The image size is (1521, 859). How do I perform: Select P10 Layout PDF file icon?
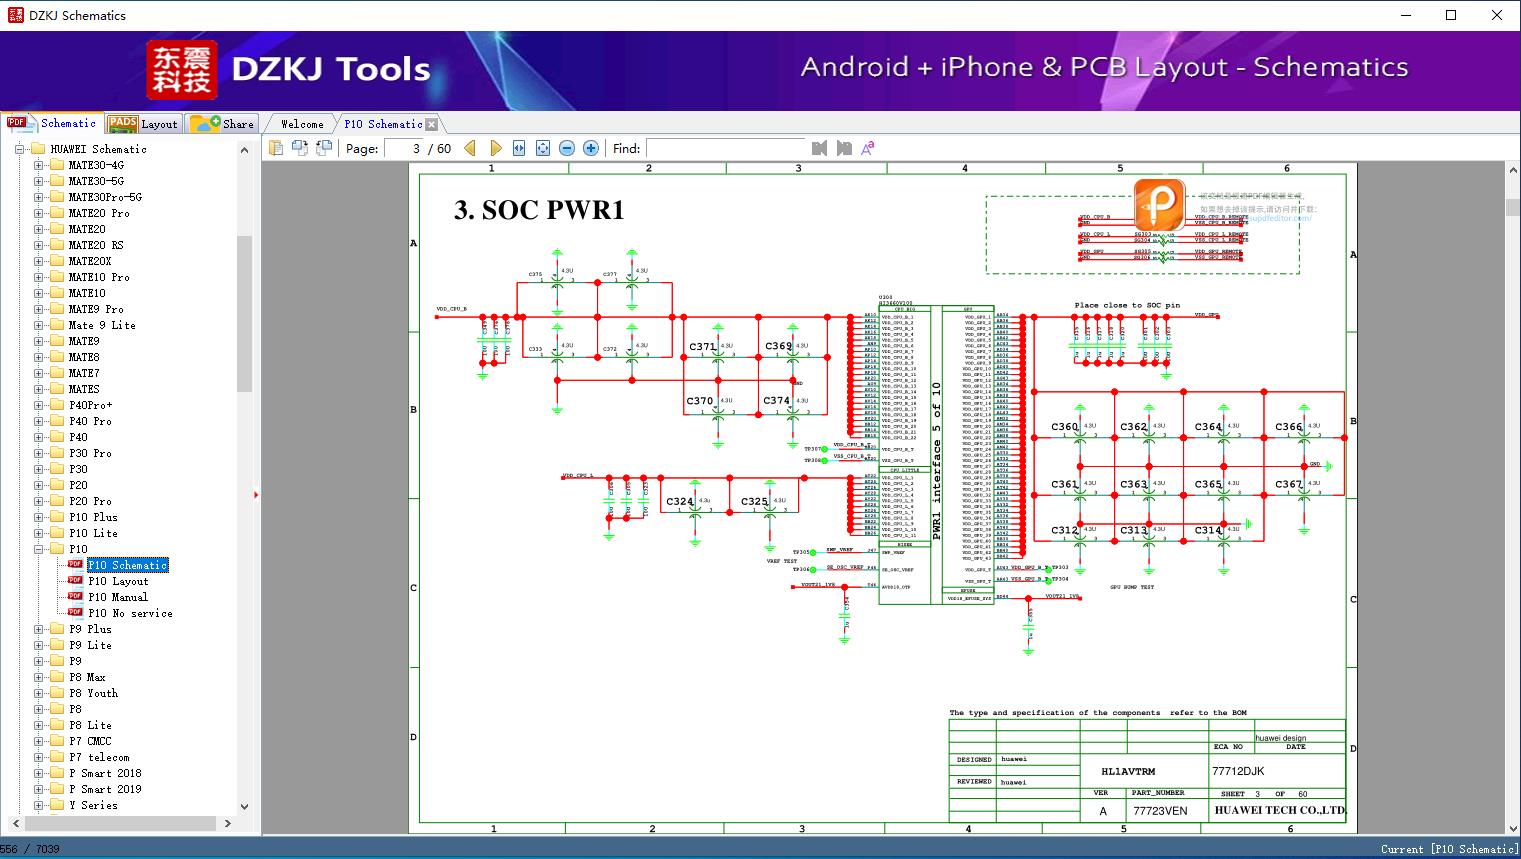tap(75, 581)
